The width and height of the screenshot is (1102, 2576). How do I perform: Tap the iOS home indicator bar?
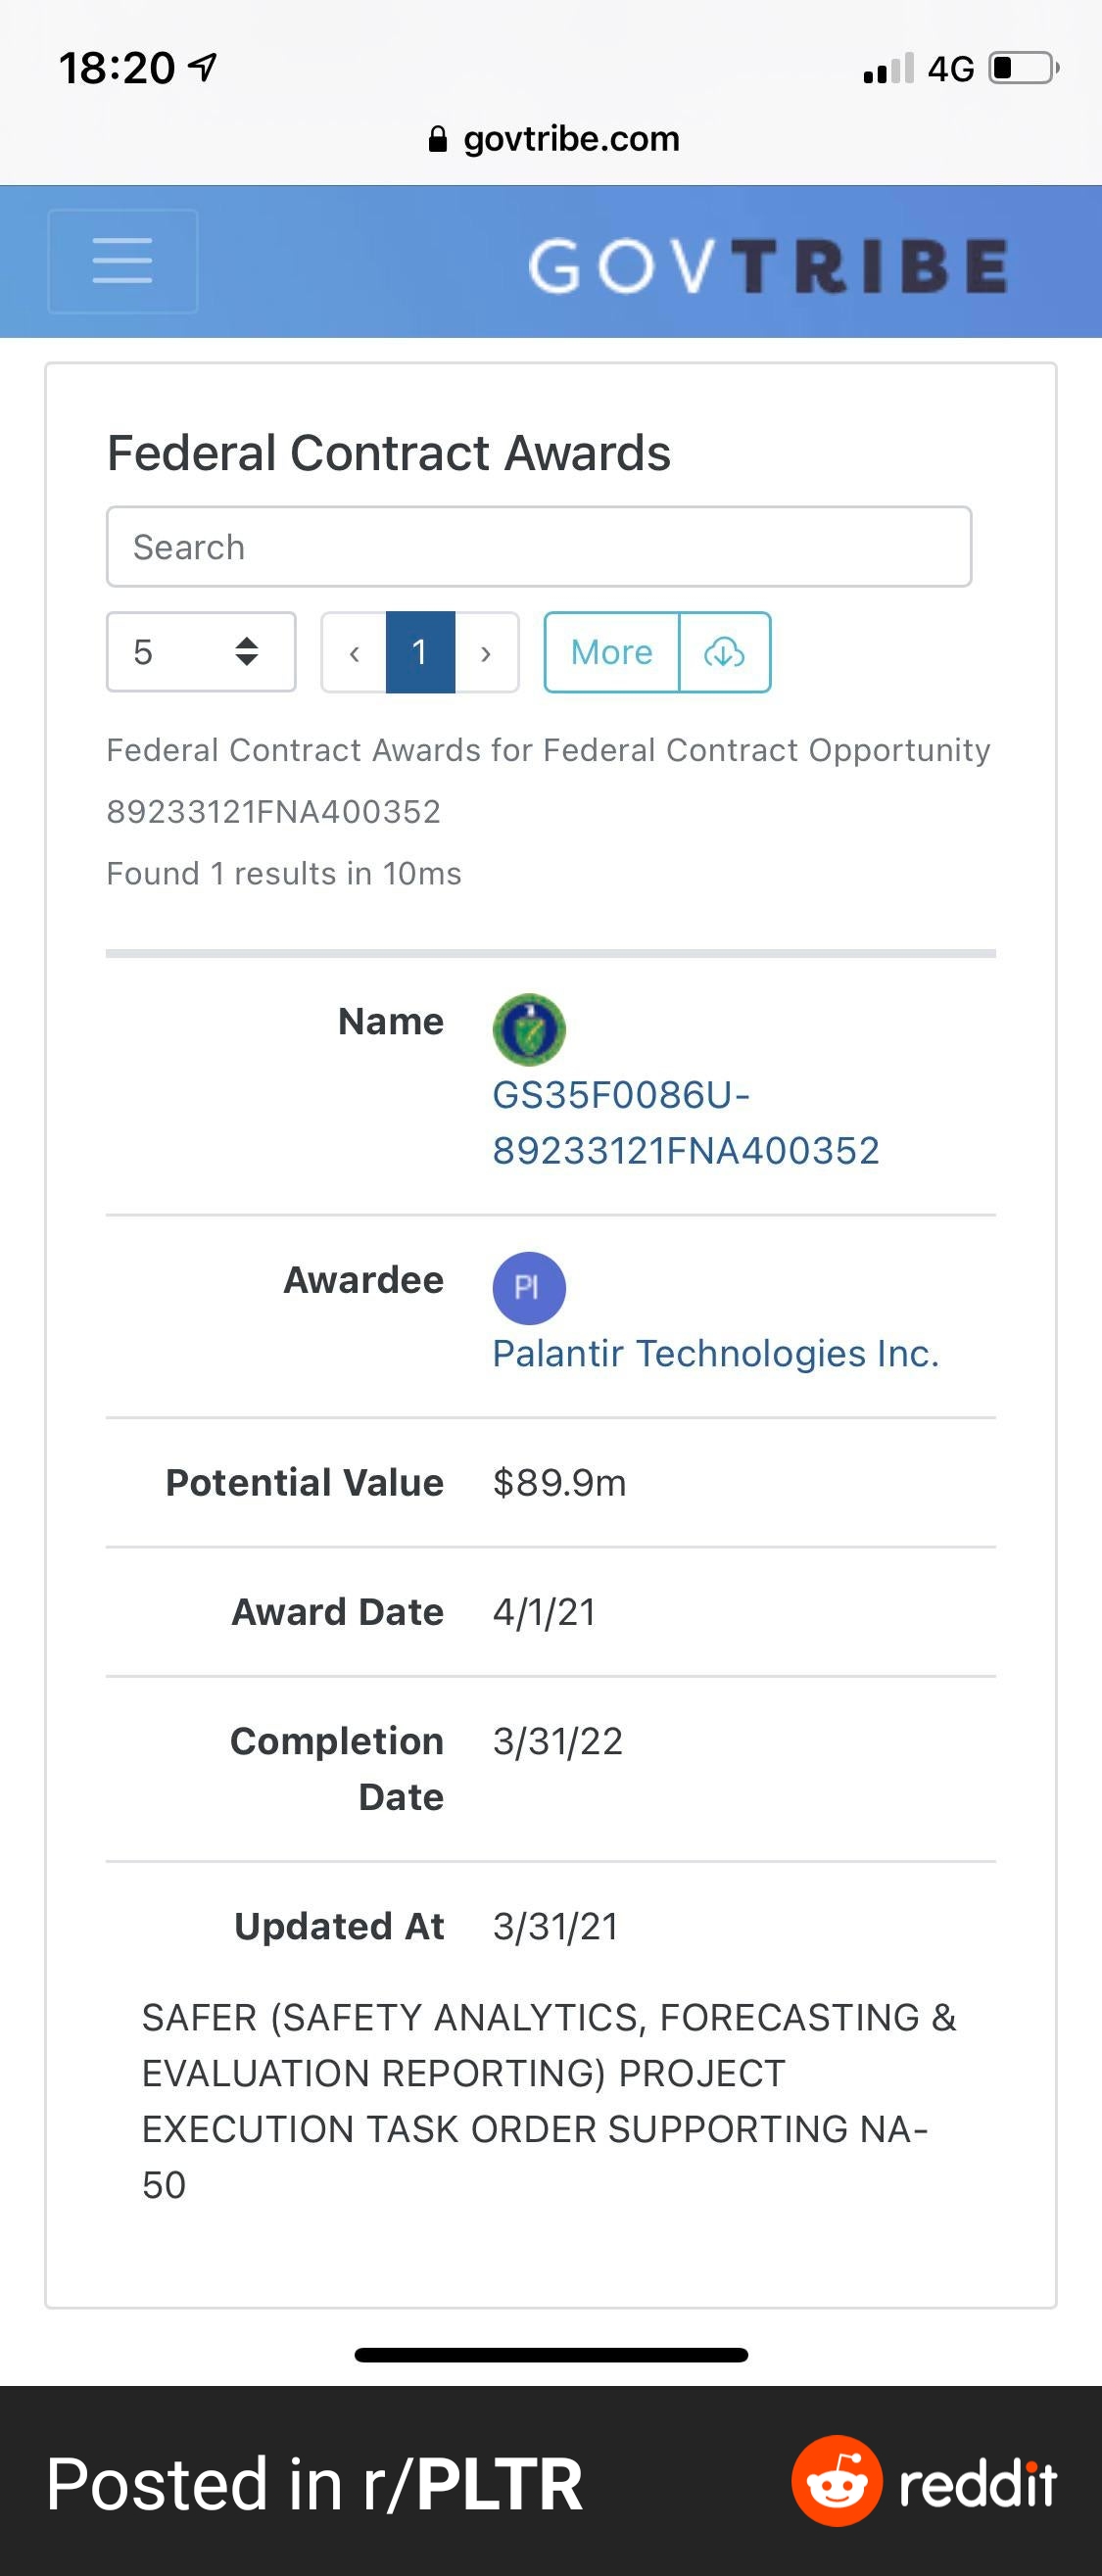(551, 2355)
